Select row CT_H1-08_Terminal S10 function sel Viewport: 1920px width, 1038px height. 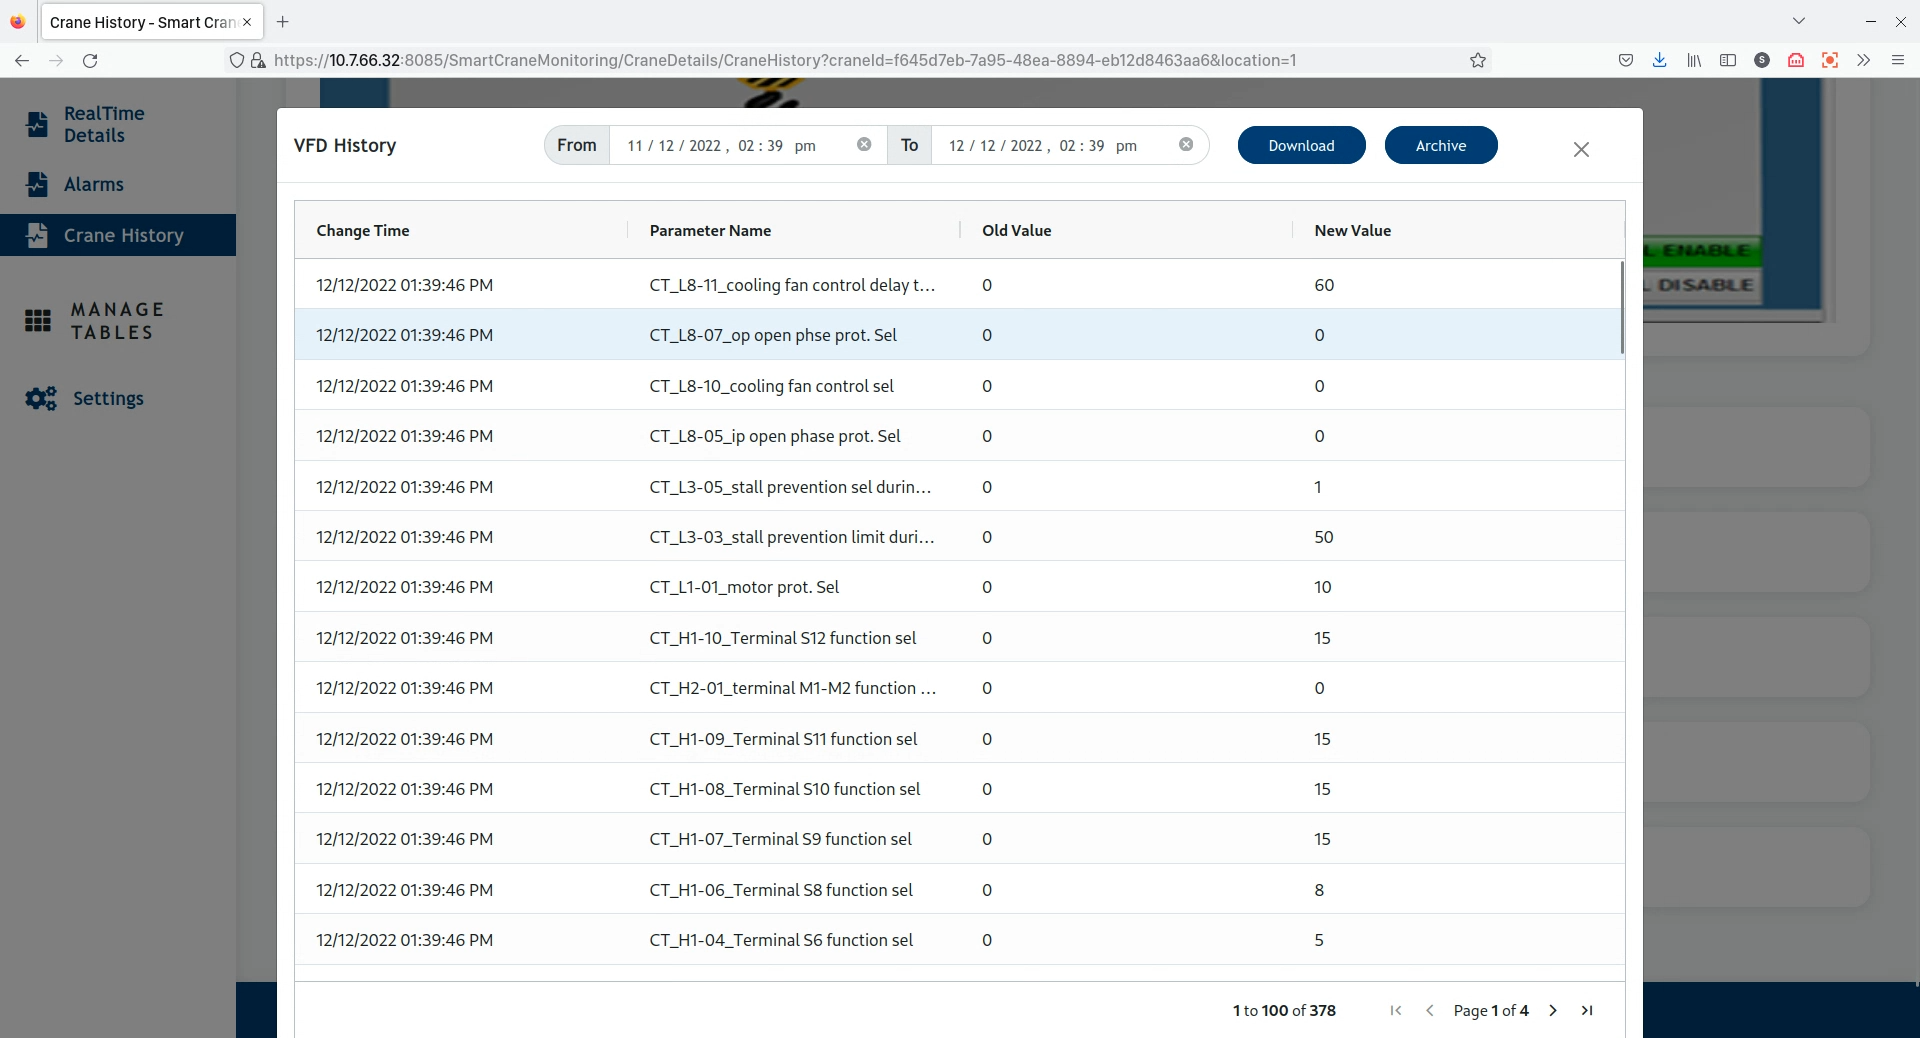point(958,788)
